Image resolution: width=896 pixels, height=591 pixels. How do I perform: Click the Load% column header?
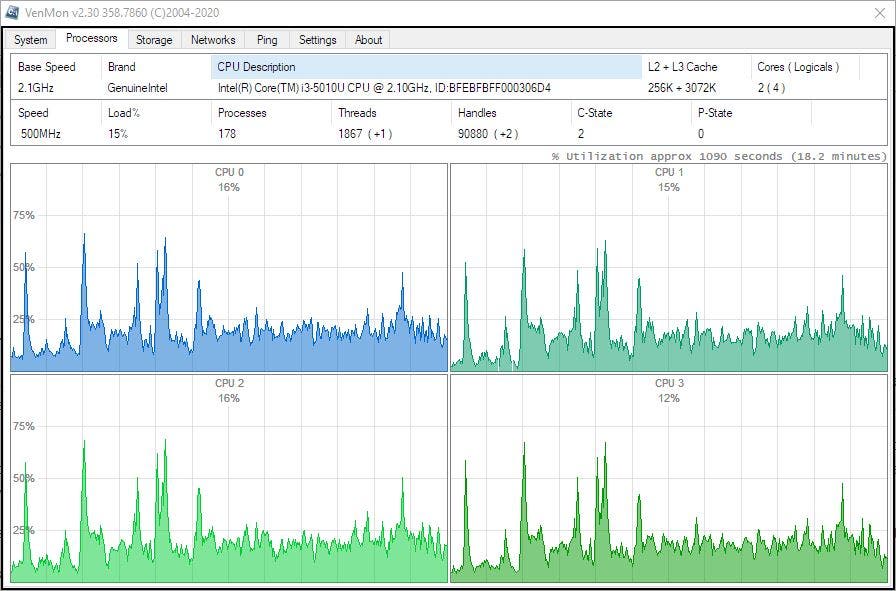pos(156,113)
